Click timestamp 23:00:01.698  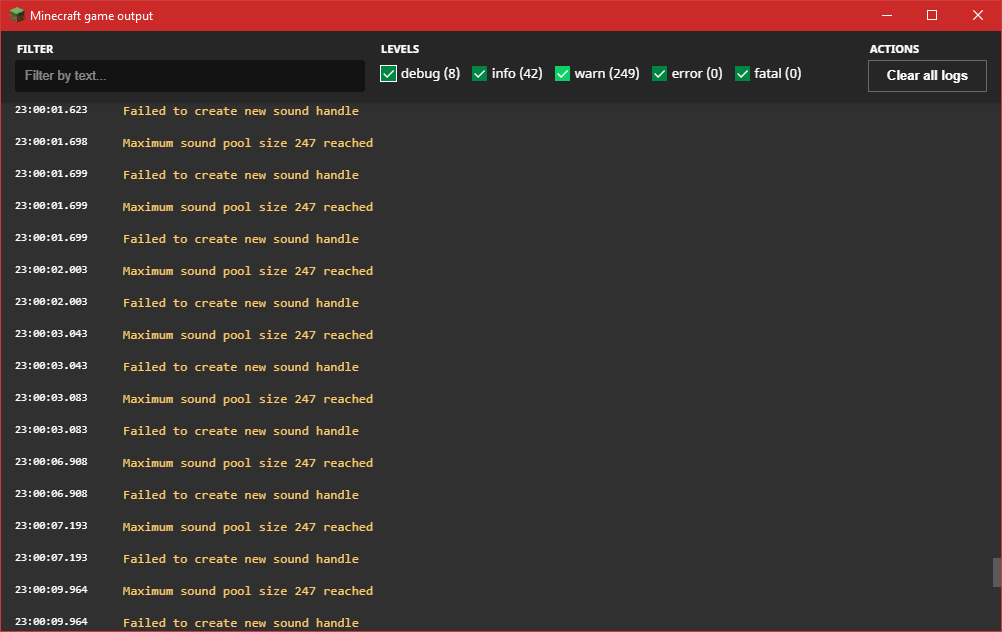51,142
